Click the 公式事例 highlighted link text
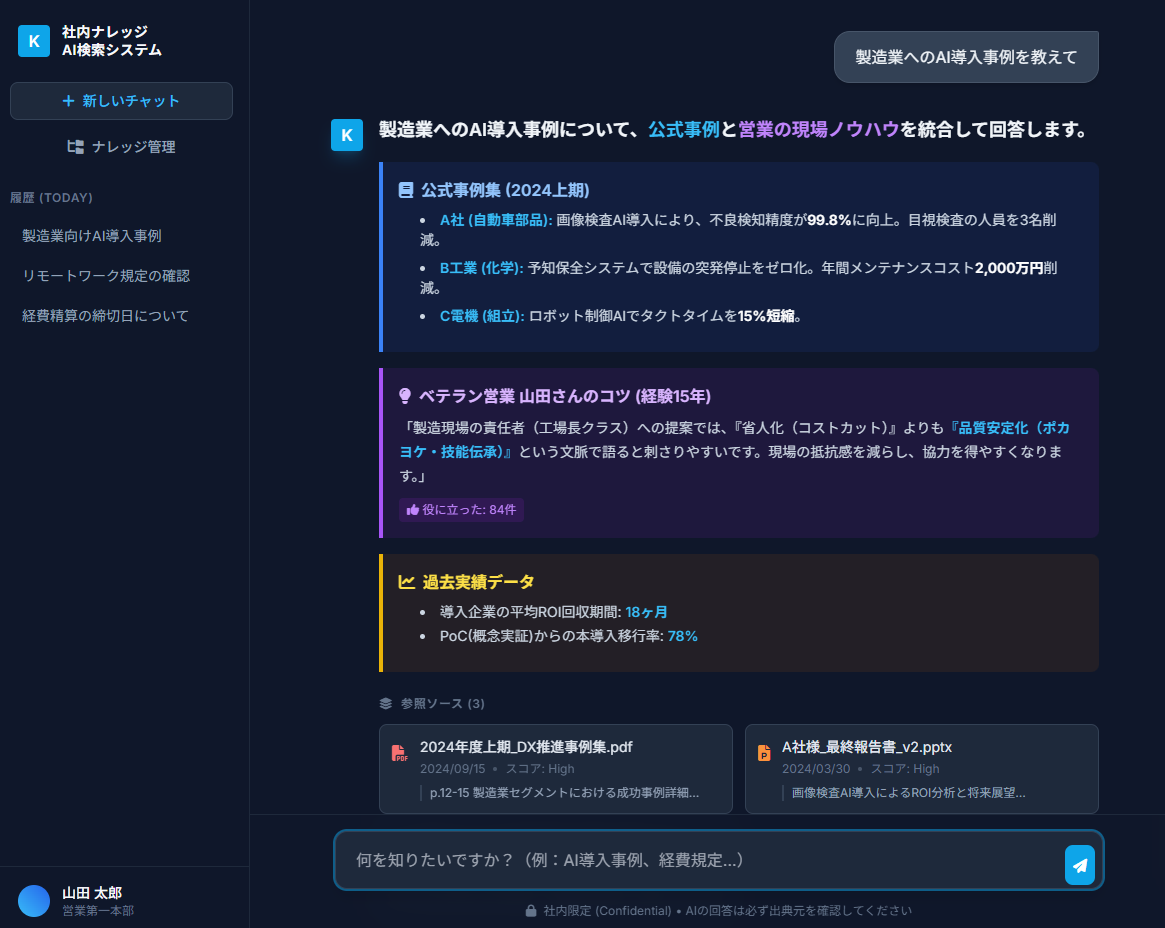 684,129
